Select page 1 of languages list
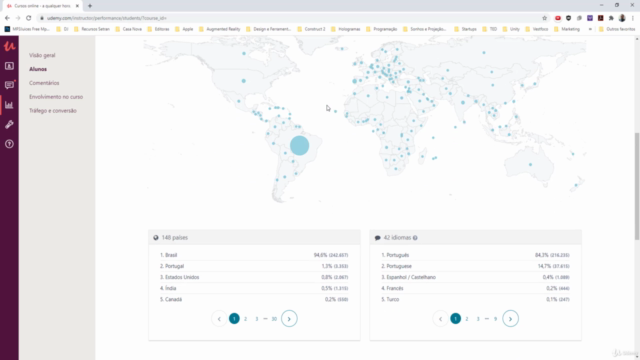640x360 pixels. [456, 319]
